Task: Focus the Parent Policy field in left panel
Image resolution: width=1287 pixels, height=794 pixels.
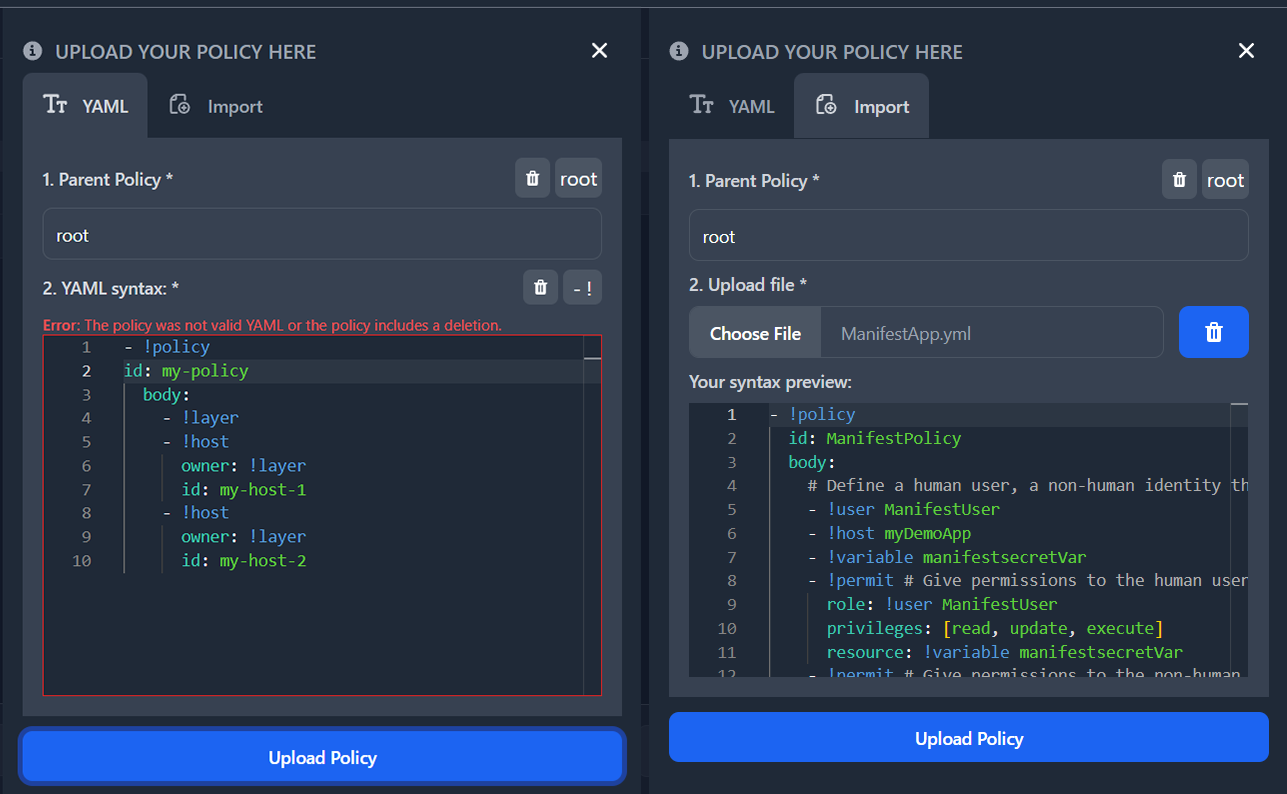Action: [x=322, y=235]
